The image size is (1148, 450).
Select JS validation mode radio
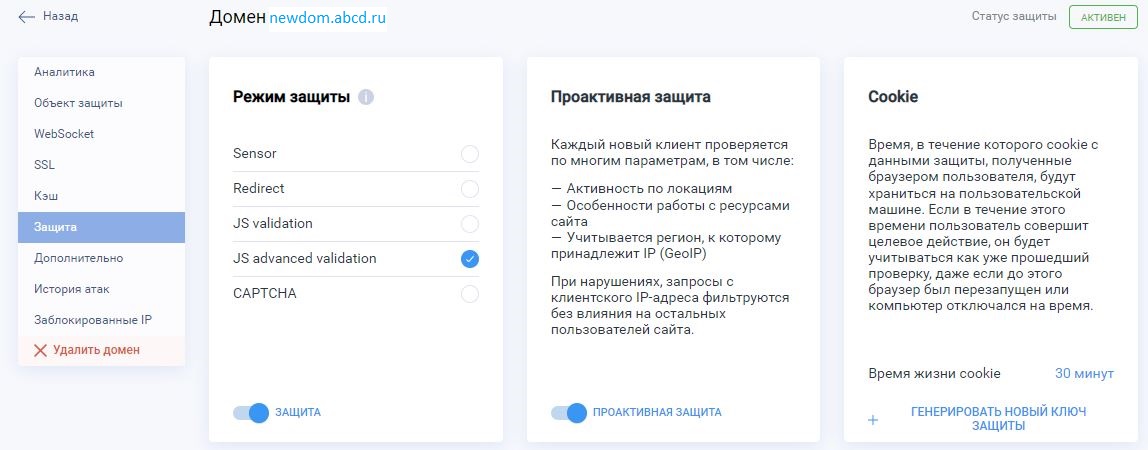point(470,224)
